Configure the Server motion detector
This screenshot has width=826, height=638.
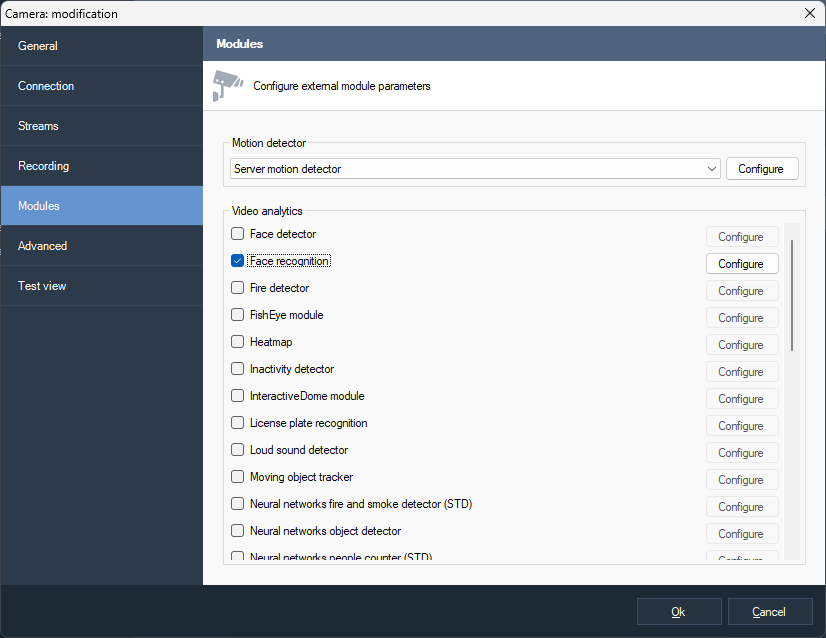(761, 169)
